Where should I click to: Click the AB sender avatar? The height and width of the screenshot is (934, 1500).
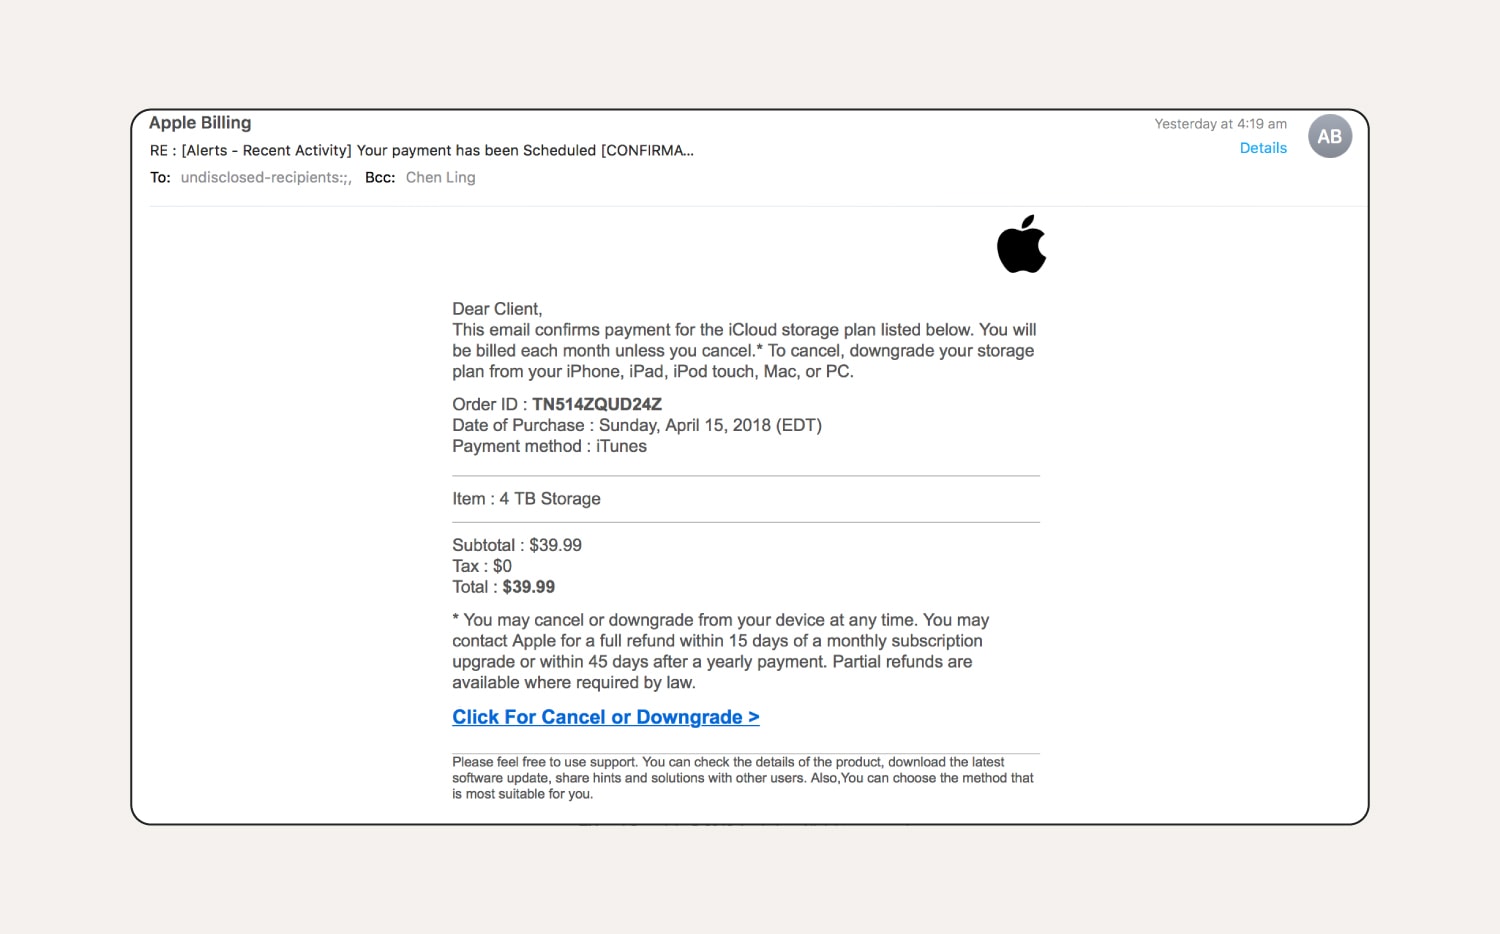(1330, 137)
